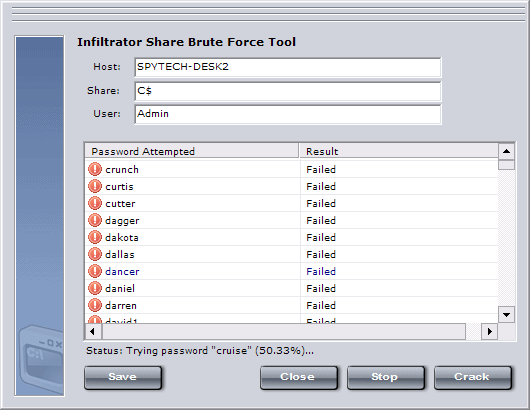The width and height of the screenshot is (530, 410).
Task: Select the warning icon next to cutter
Action: pos(95,203)
